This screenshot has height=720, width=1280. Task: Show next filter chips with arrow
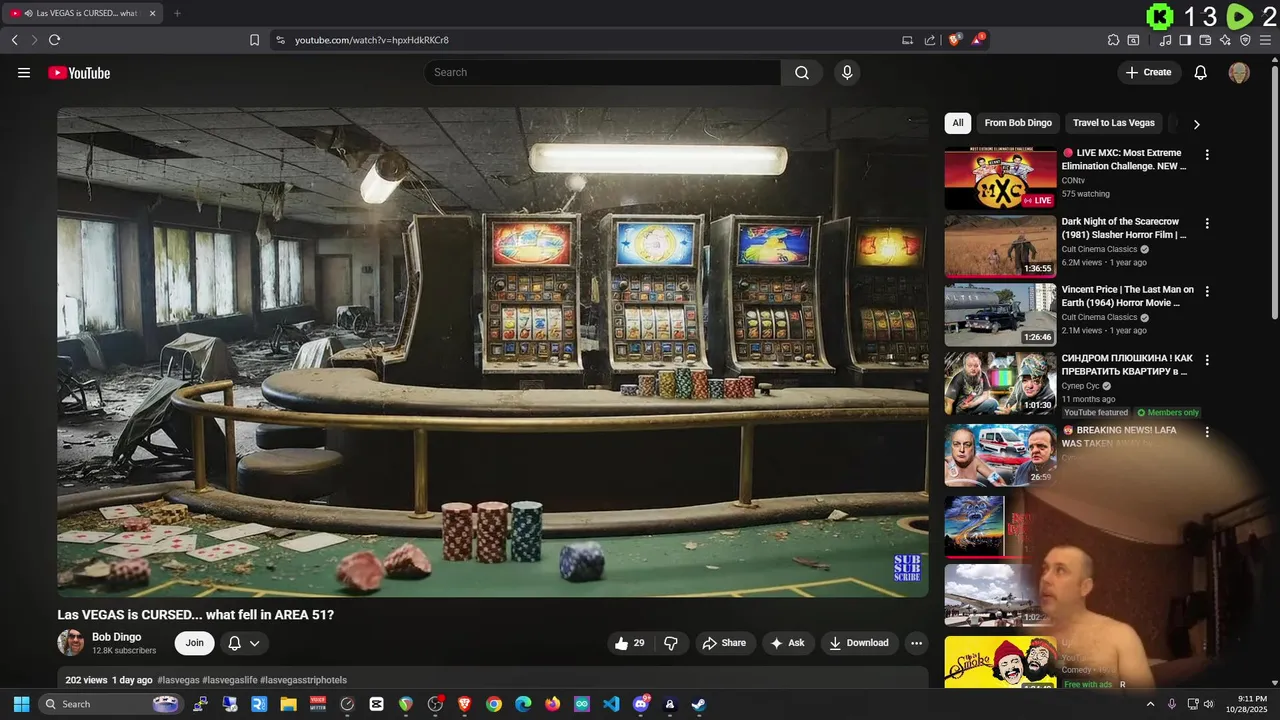point(1196,124)
